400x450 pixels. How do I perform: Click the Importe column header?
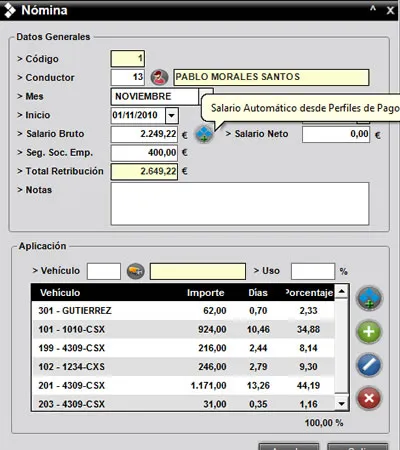(x=205, y=293)
